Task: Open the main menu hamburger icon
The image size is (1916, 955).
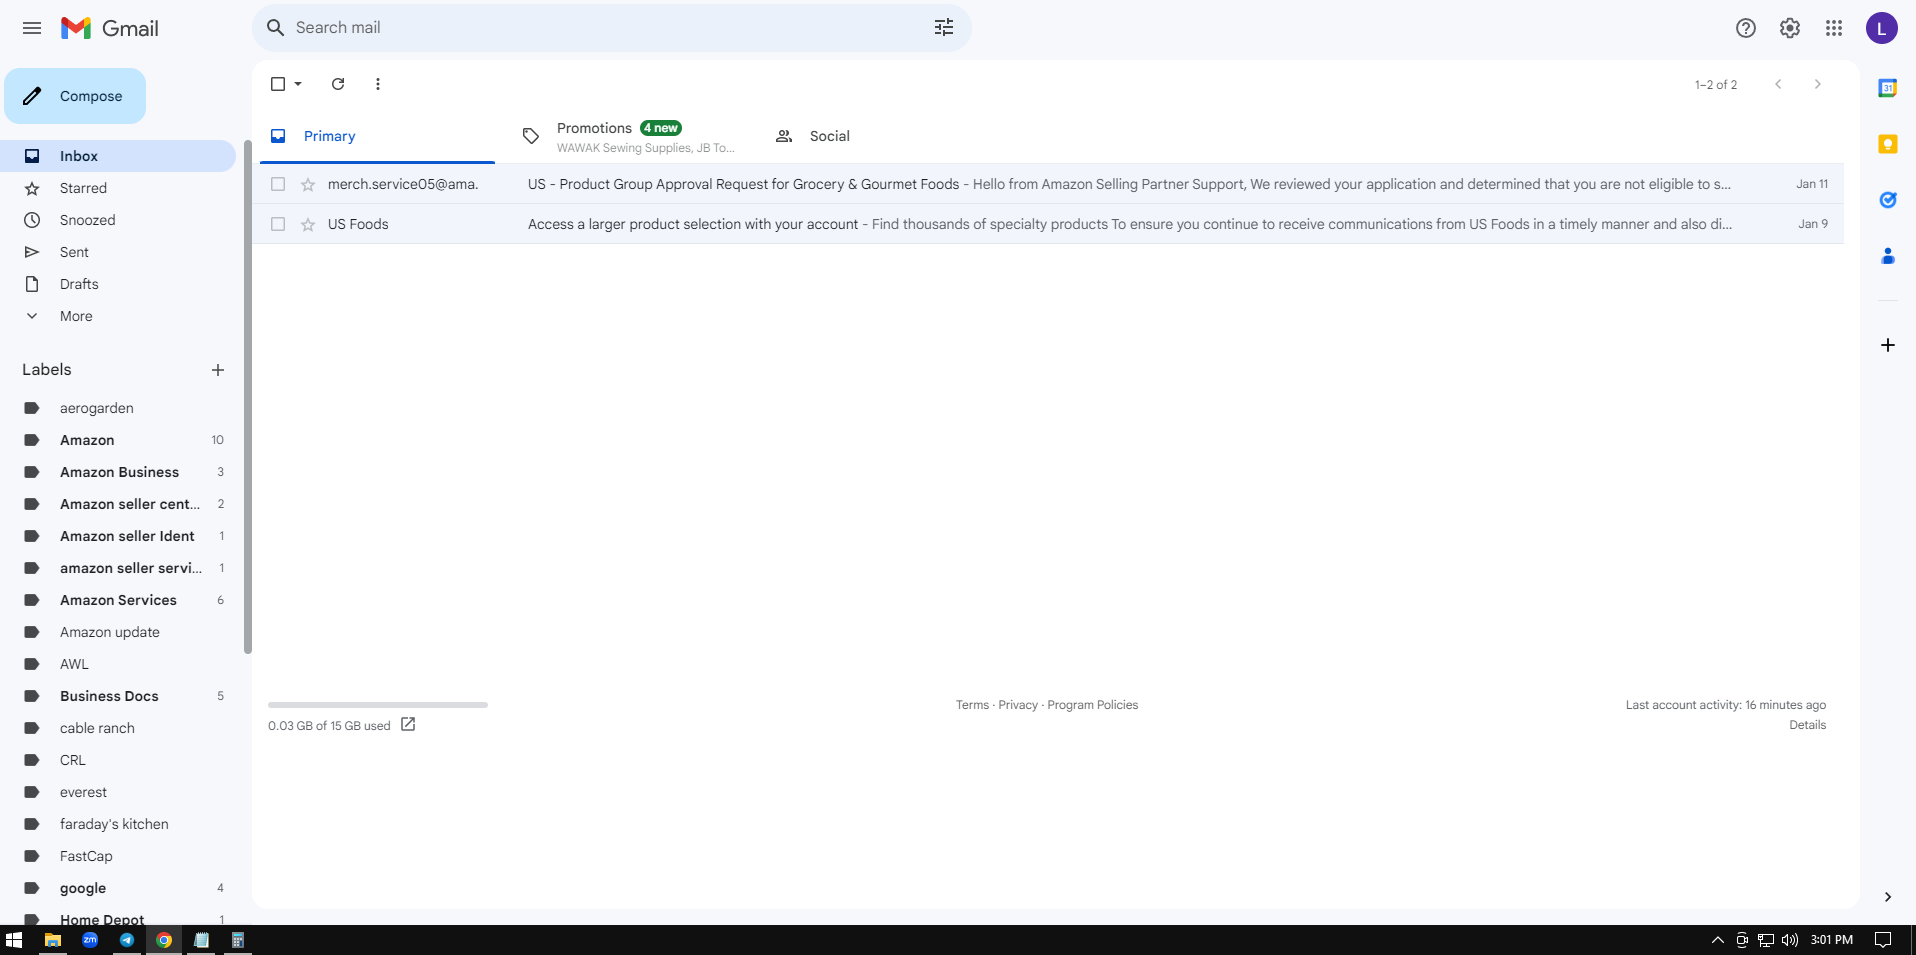Action: (x=32, y=28)
